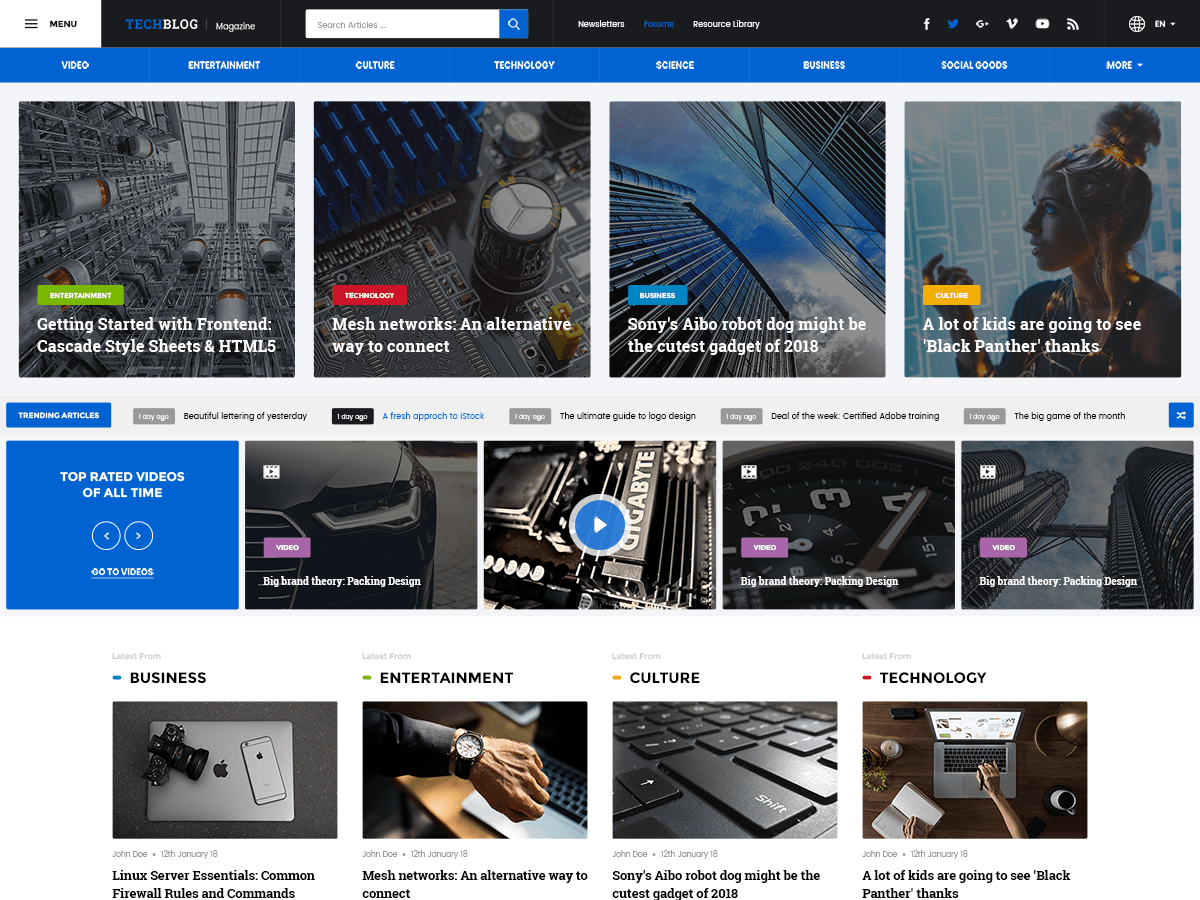Click the blue search magnifier button

[513, 24]
